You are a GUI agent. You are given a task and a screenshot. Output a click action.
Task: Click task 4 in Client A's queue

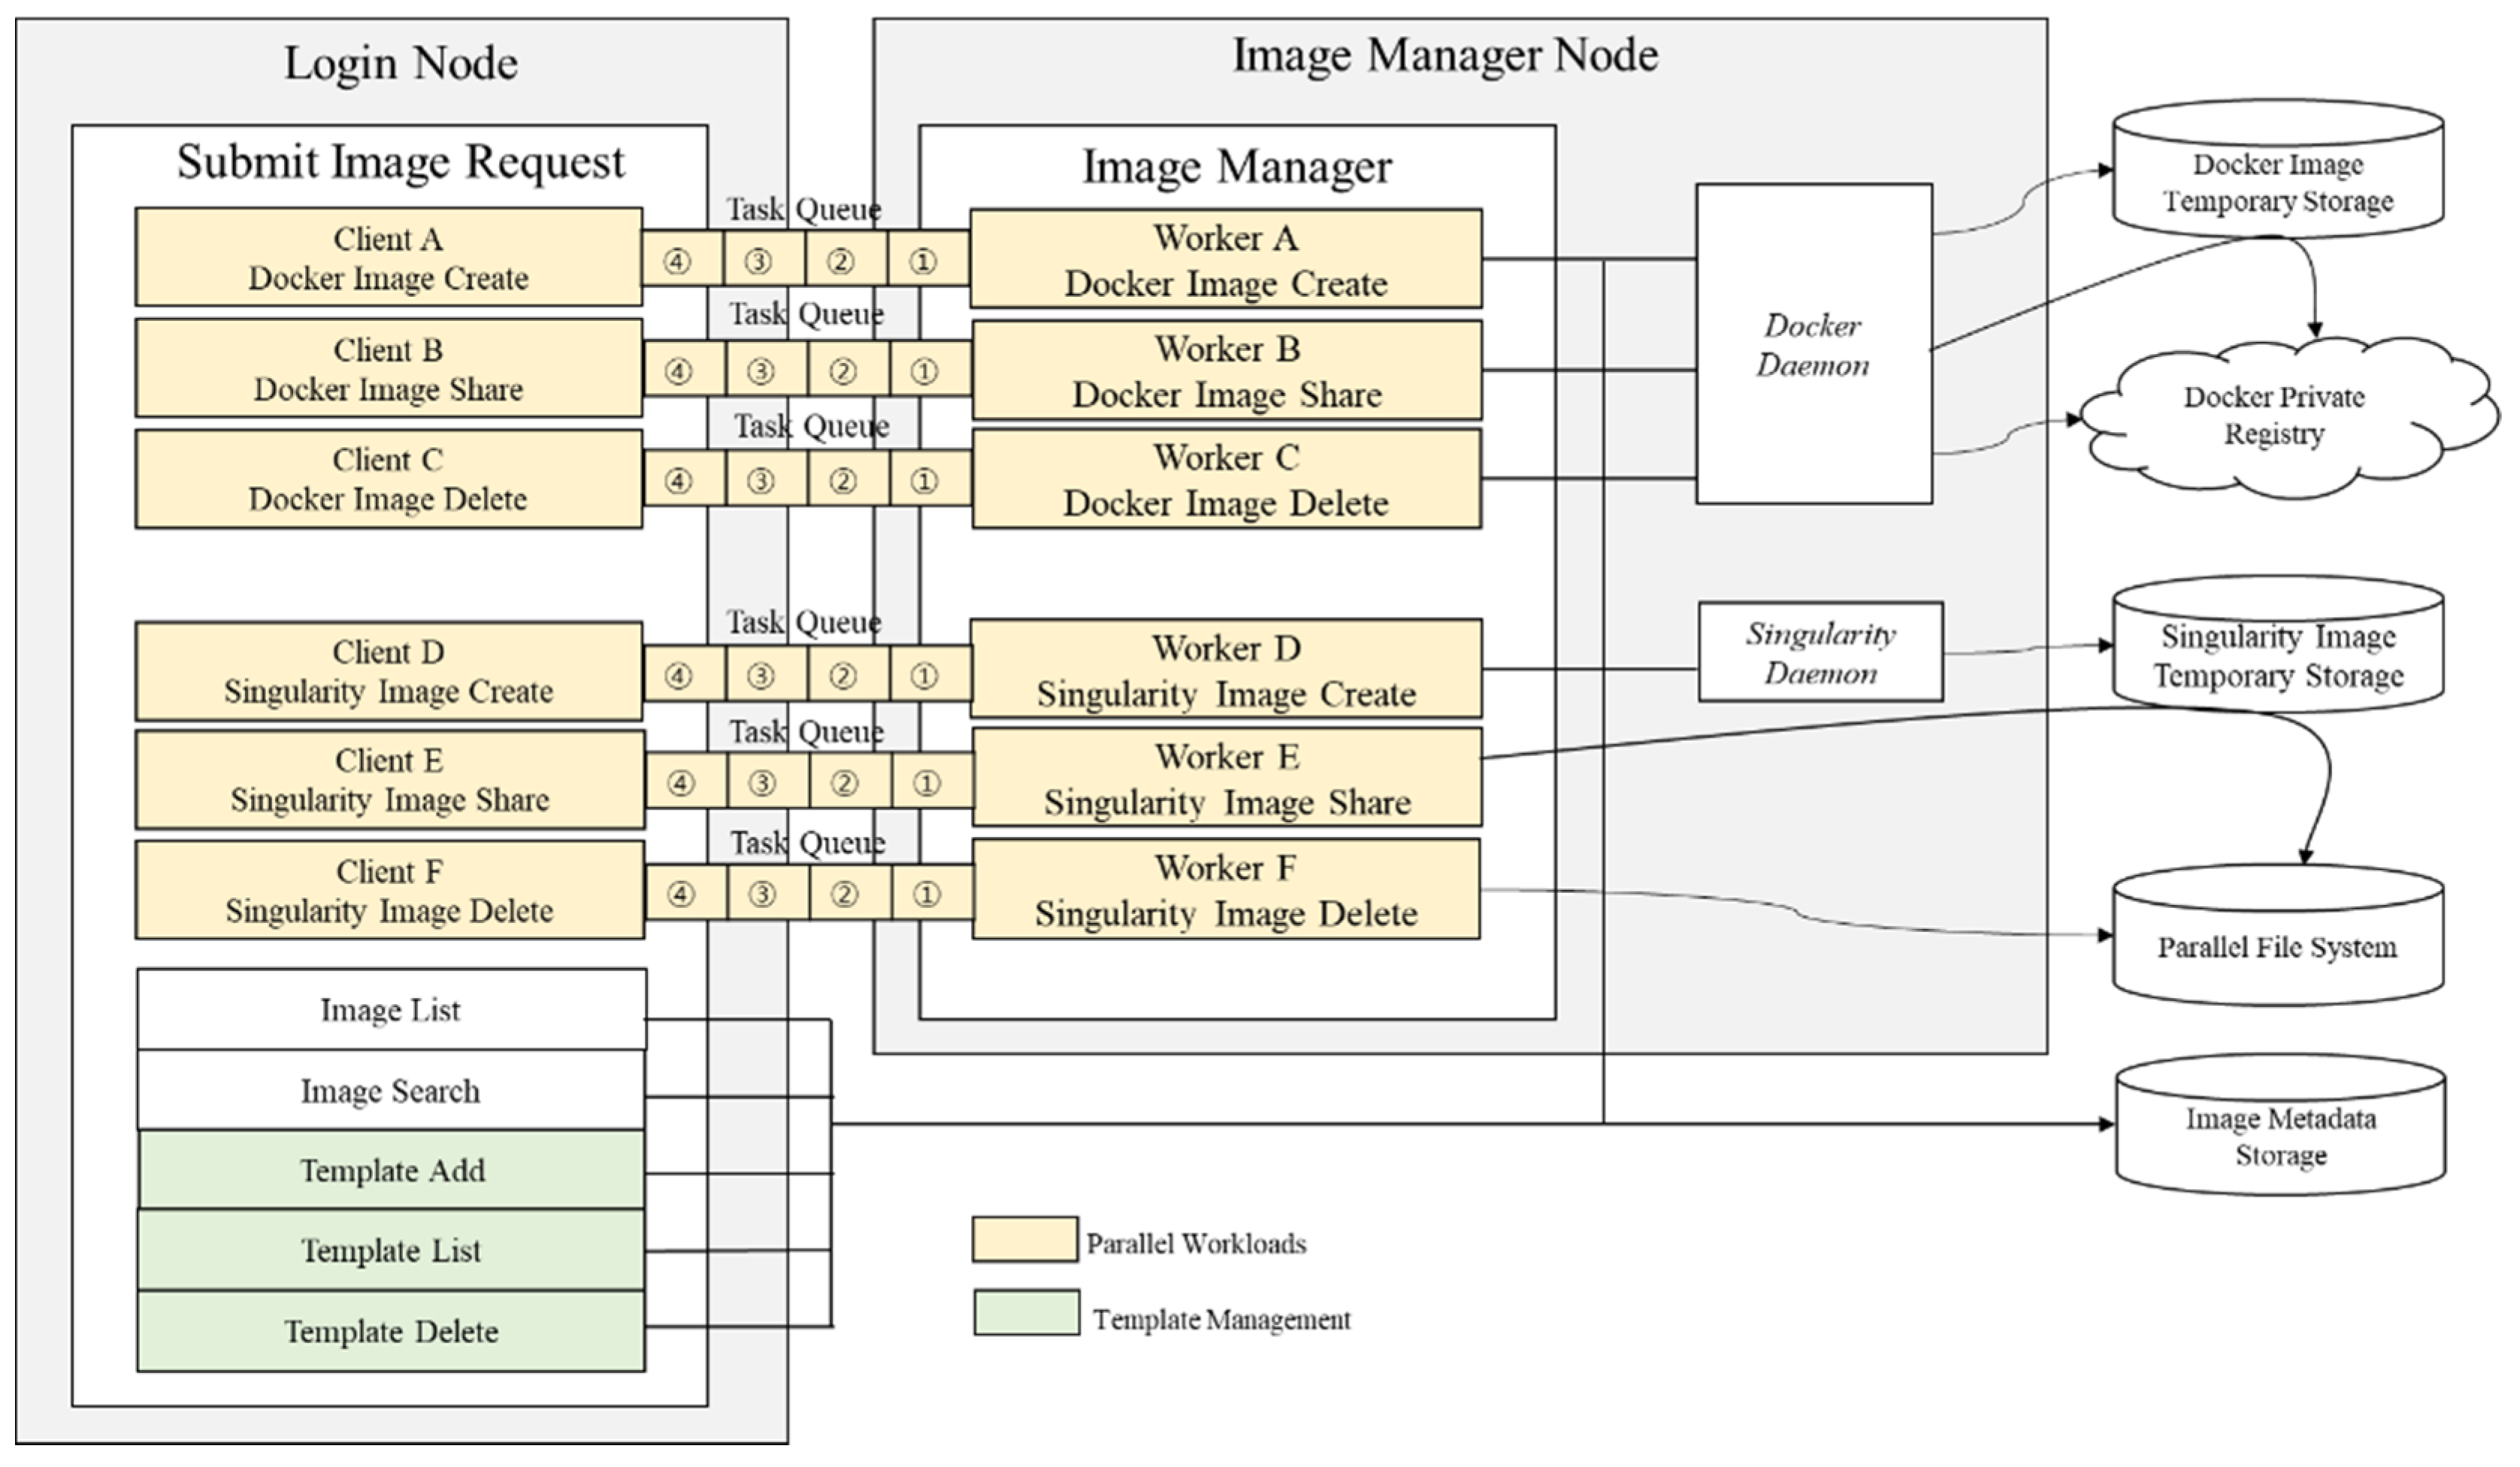tap(678, 261)
